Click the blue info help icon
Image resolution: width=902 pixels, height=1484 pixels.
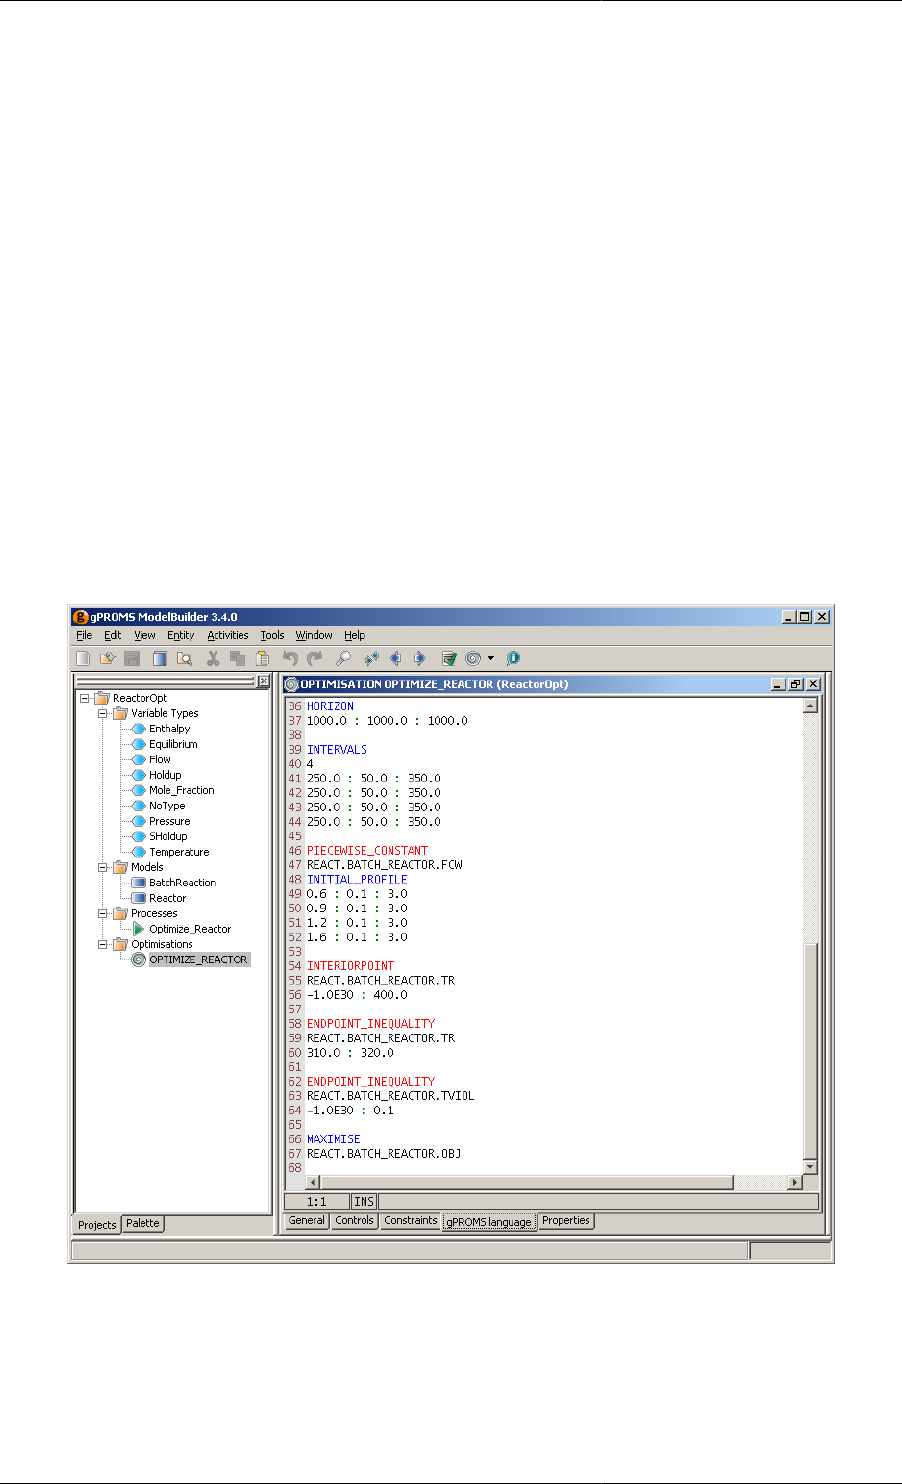coord(513,658)
